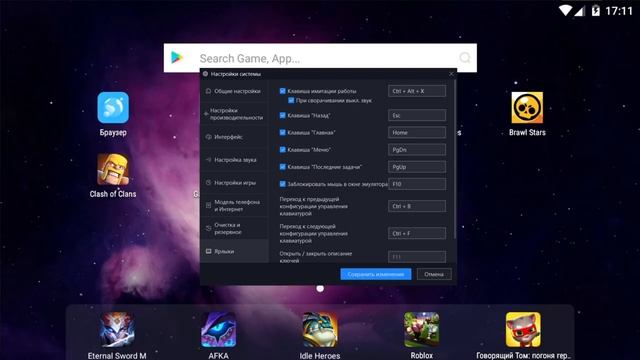Image resolution: width=640 pixels, height=360 pixels.
Task: Click Сохранить изменения button
Action: coord(376,274)
